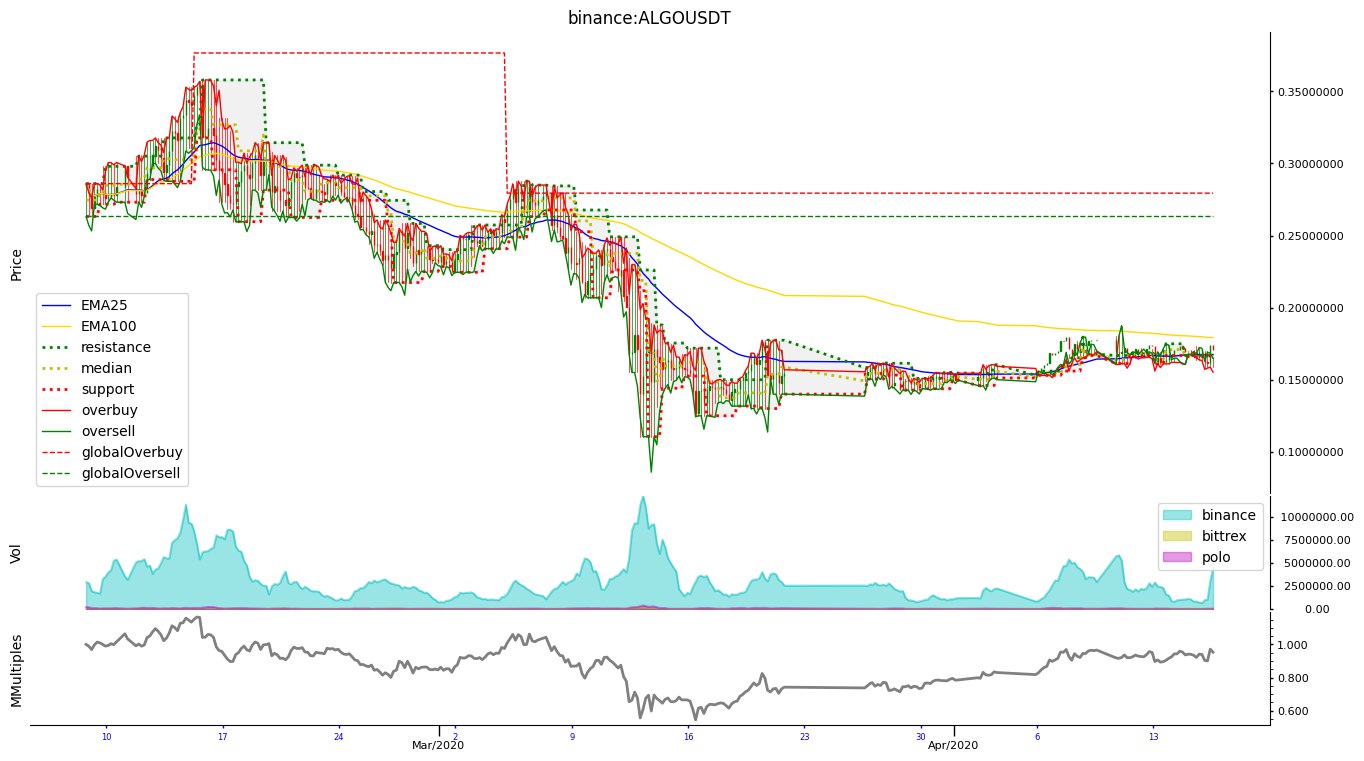Viewport: 1364px width, 761px height.
Task: Click the Apr/2020 month label
Action: pyautogui.click(x=953, y=745)
